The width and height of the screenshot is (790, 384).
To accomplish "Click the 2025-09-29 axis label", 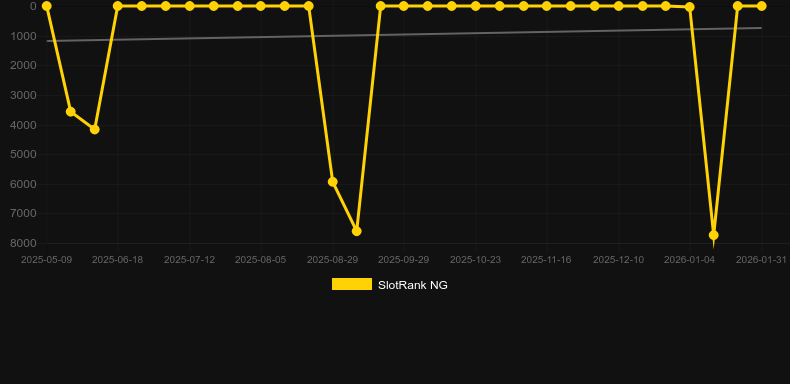I will [404, 260].
